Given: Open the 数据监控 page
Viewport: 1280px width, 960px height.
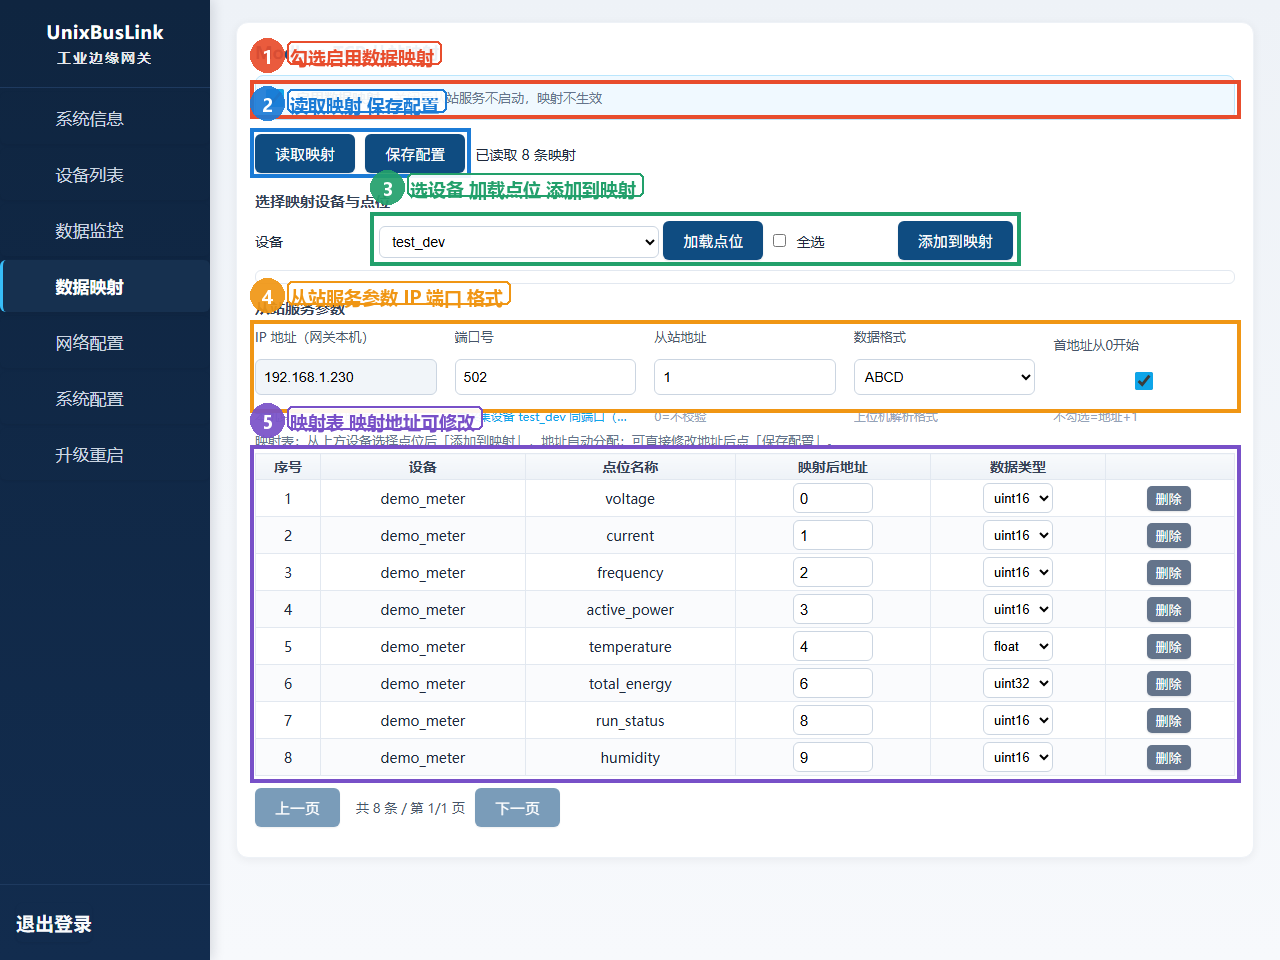Looking at the screenshot, I should [90, 231].
